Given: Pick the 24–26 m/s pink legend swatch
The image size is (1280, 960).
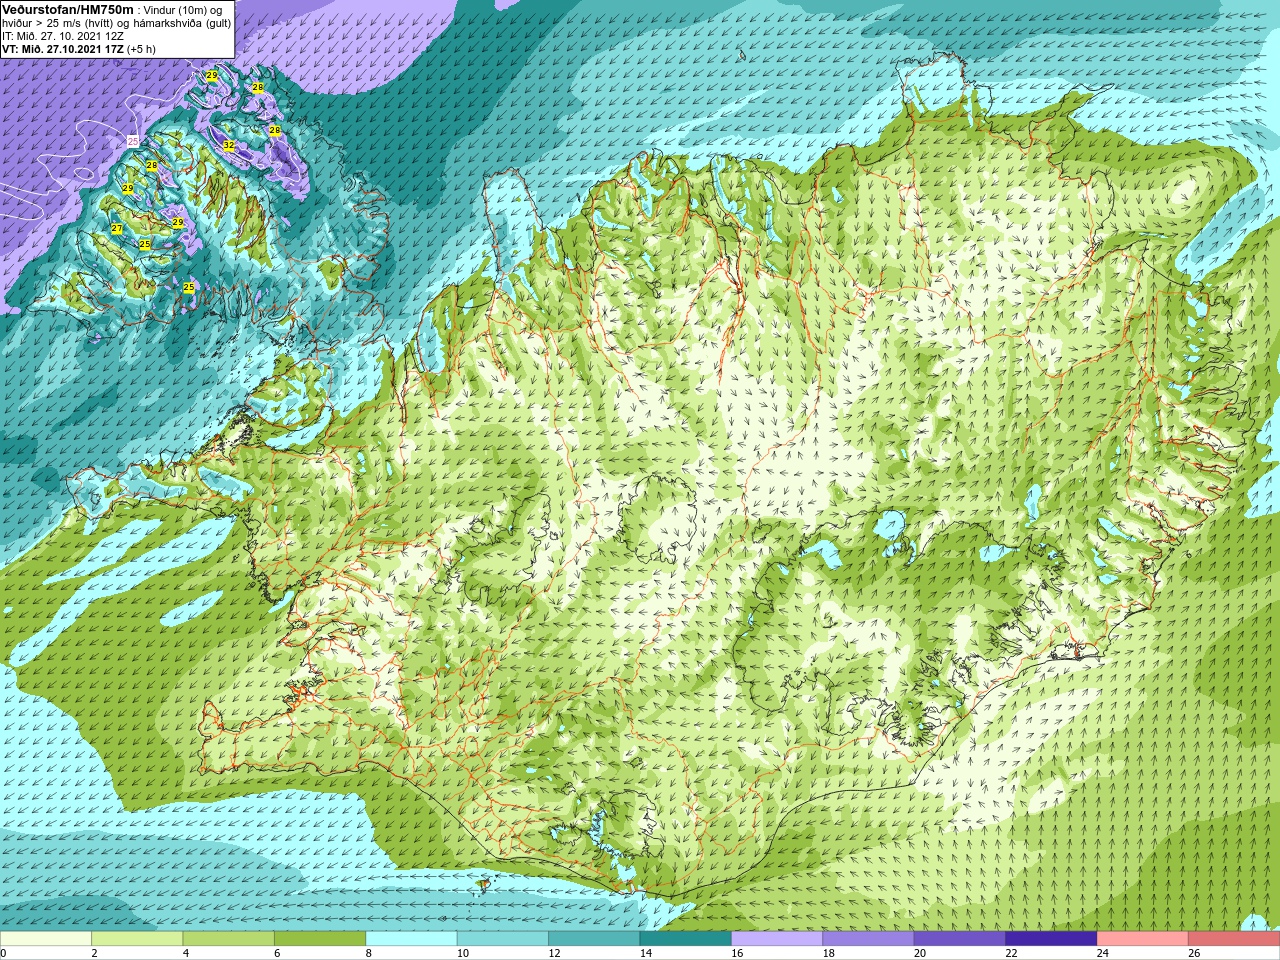Looking at the screenshot, I should pos(1143,938).
